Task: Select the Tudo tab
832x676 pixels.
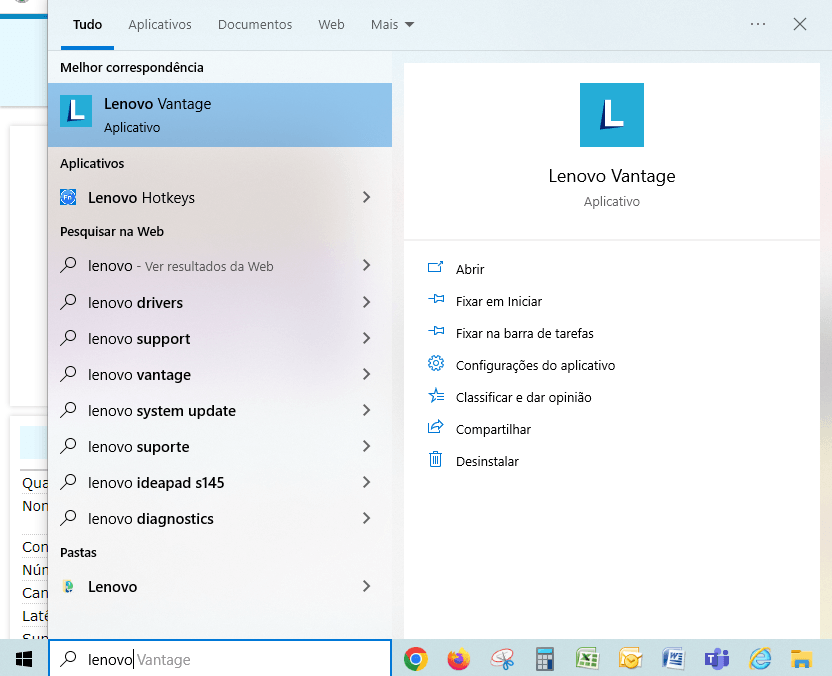Action: 88,24
